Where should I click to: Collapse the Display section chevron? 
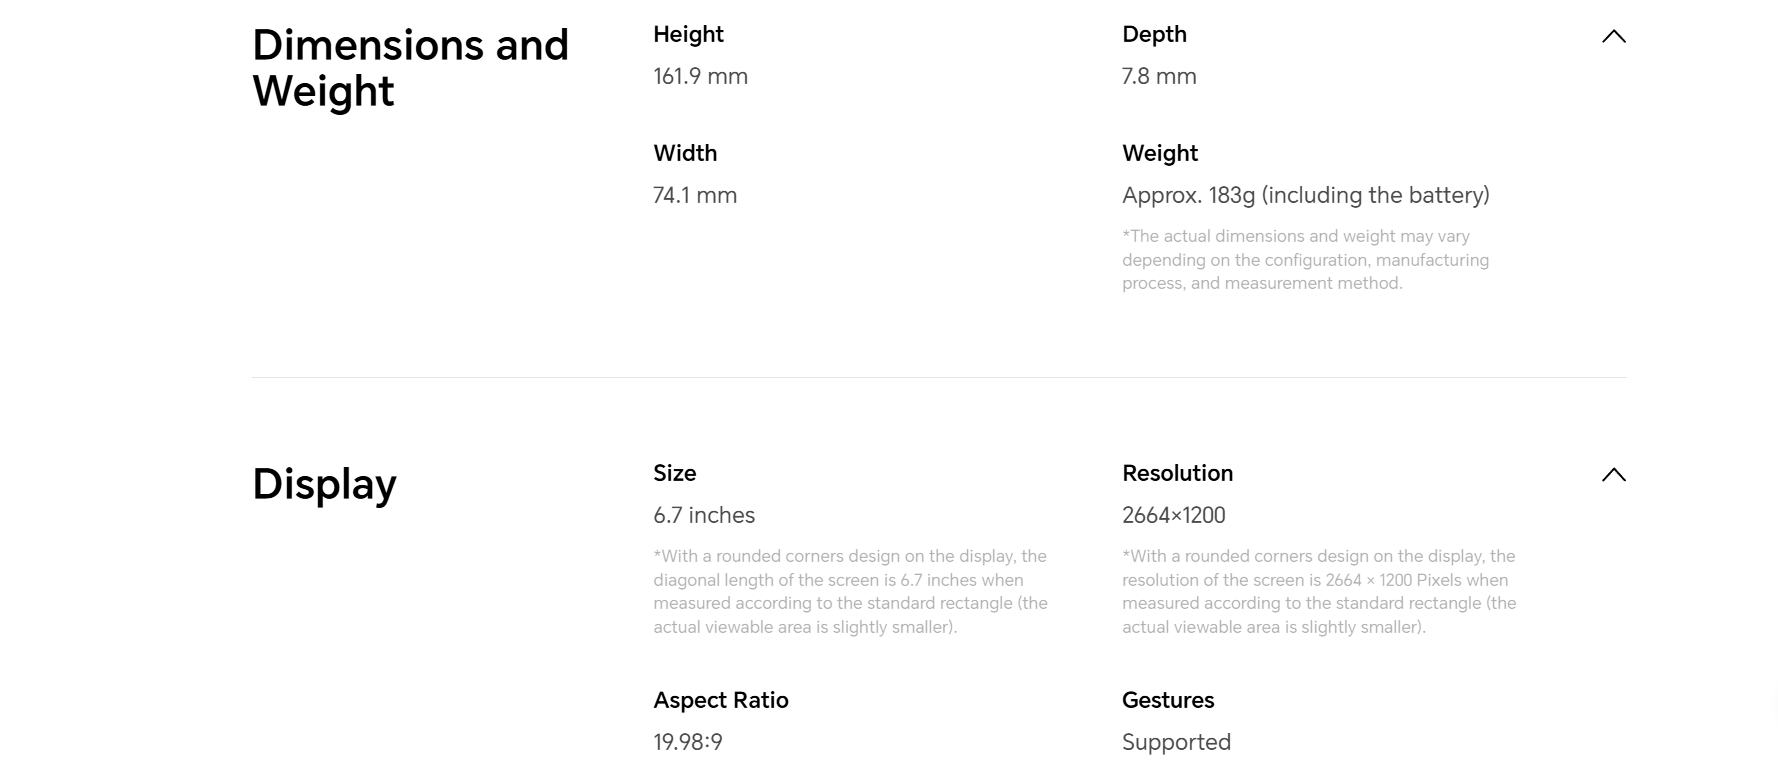pyautogui.click(x=1613, y=475)
